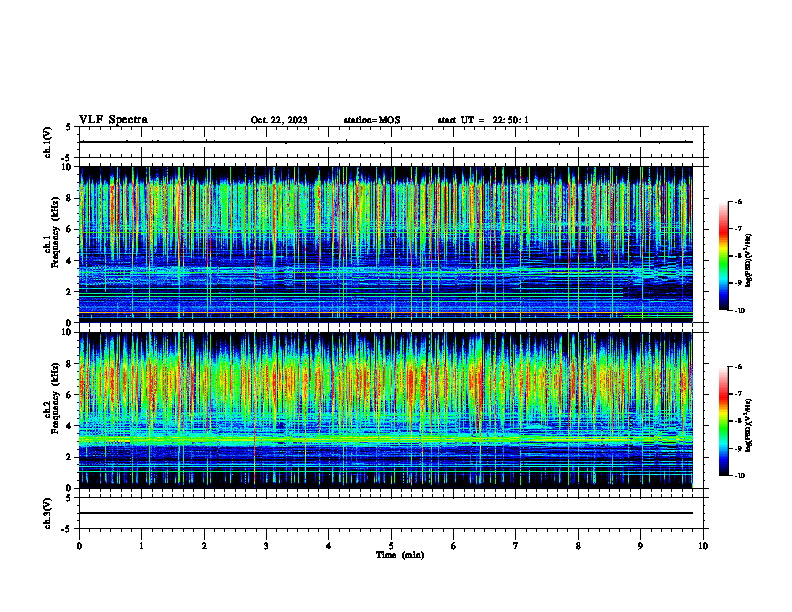
Task: Click the "station=MOS" header label
Action: (x=372, y=120)
